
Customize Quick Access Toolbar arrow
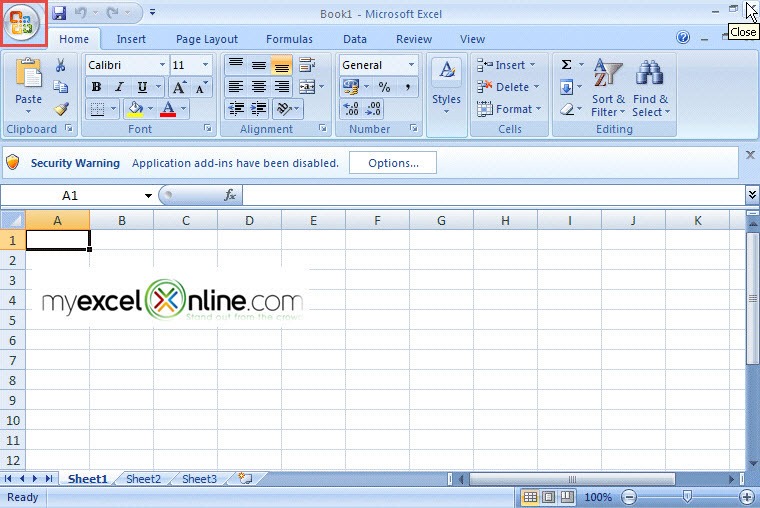pos(152,12)
